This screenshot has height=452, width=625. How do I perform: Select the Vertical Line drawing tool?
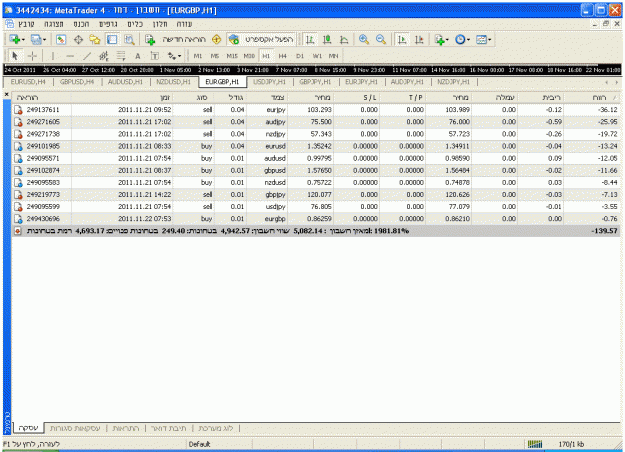pyautogui.click(x=53, y=56)
